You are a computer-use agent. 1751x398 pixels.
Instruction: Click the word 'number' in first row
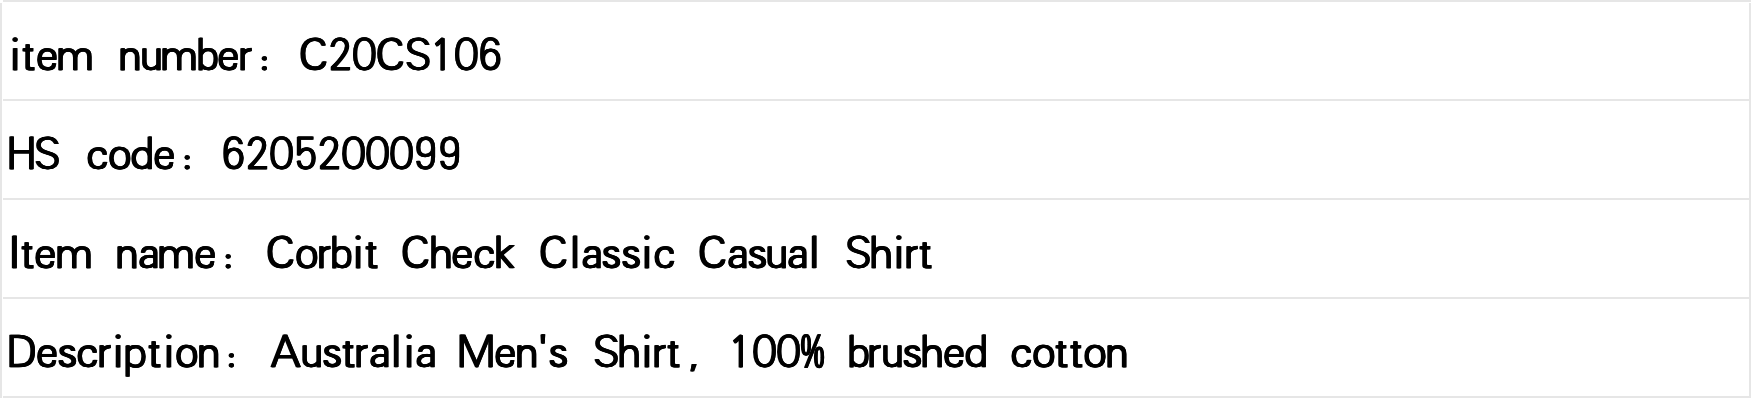point(183,56)
